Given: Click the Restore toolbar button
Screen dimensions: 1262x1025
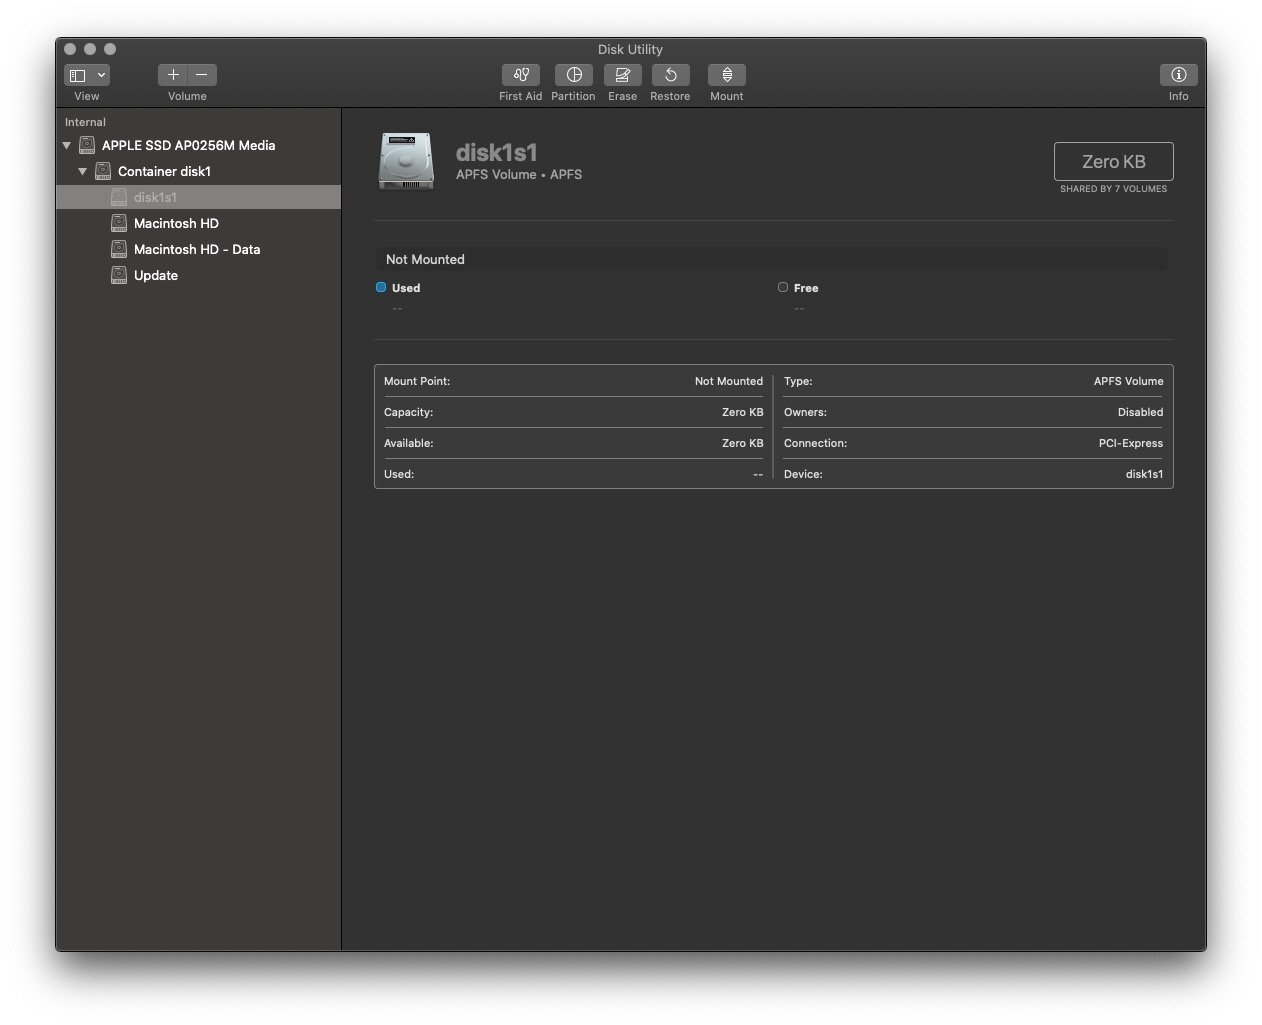Looking at the screenshot, I should (x=670, y=75).
